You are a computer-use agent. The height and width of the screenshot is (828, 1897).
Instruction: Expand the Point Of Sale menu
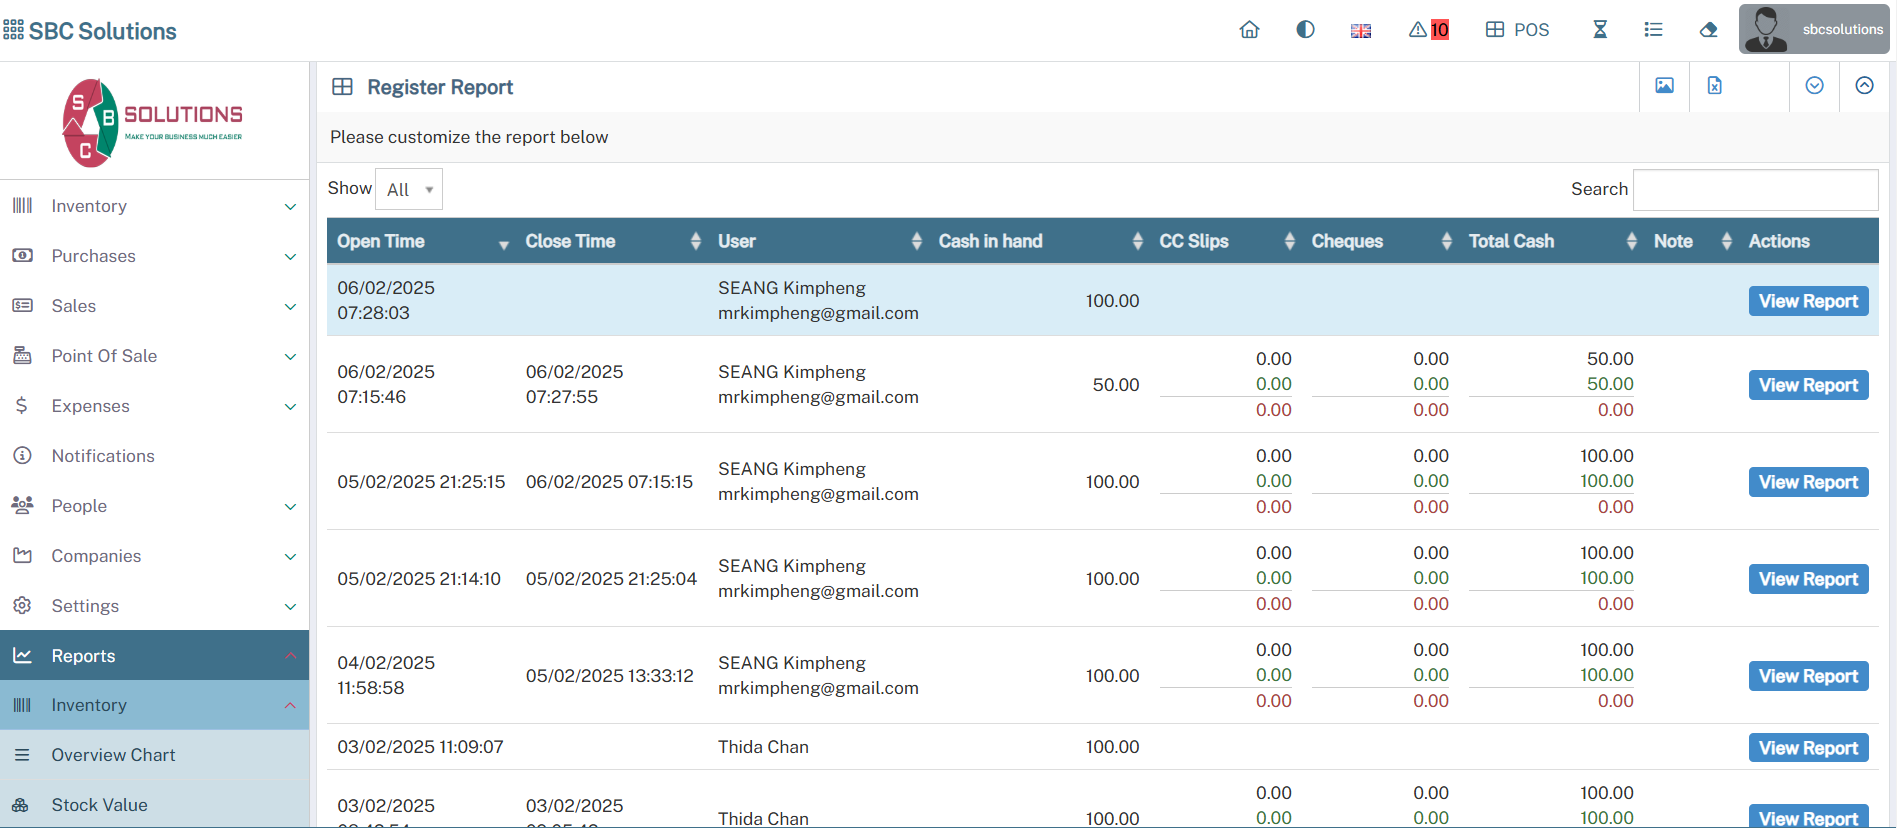point(154,356)
